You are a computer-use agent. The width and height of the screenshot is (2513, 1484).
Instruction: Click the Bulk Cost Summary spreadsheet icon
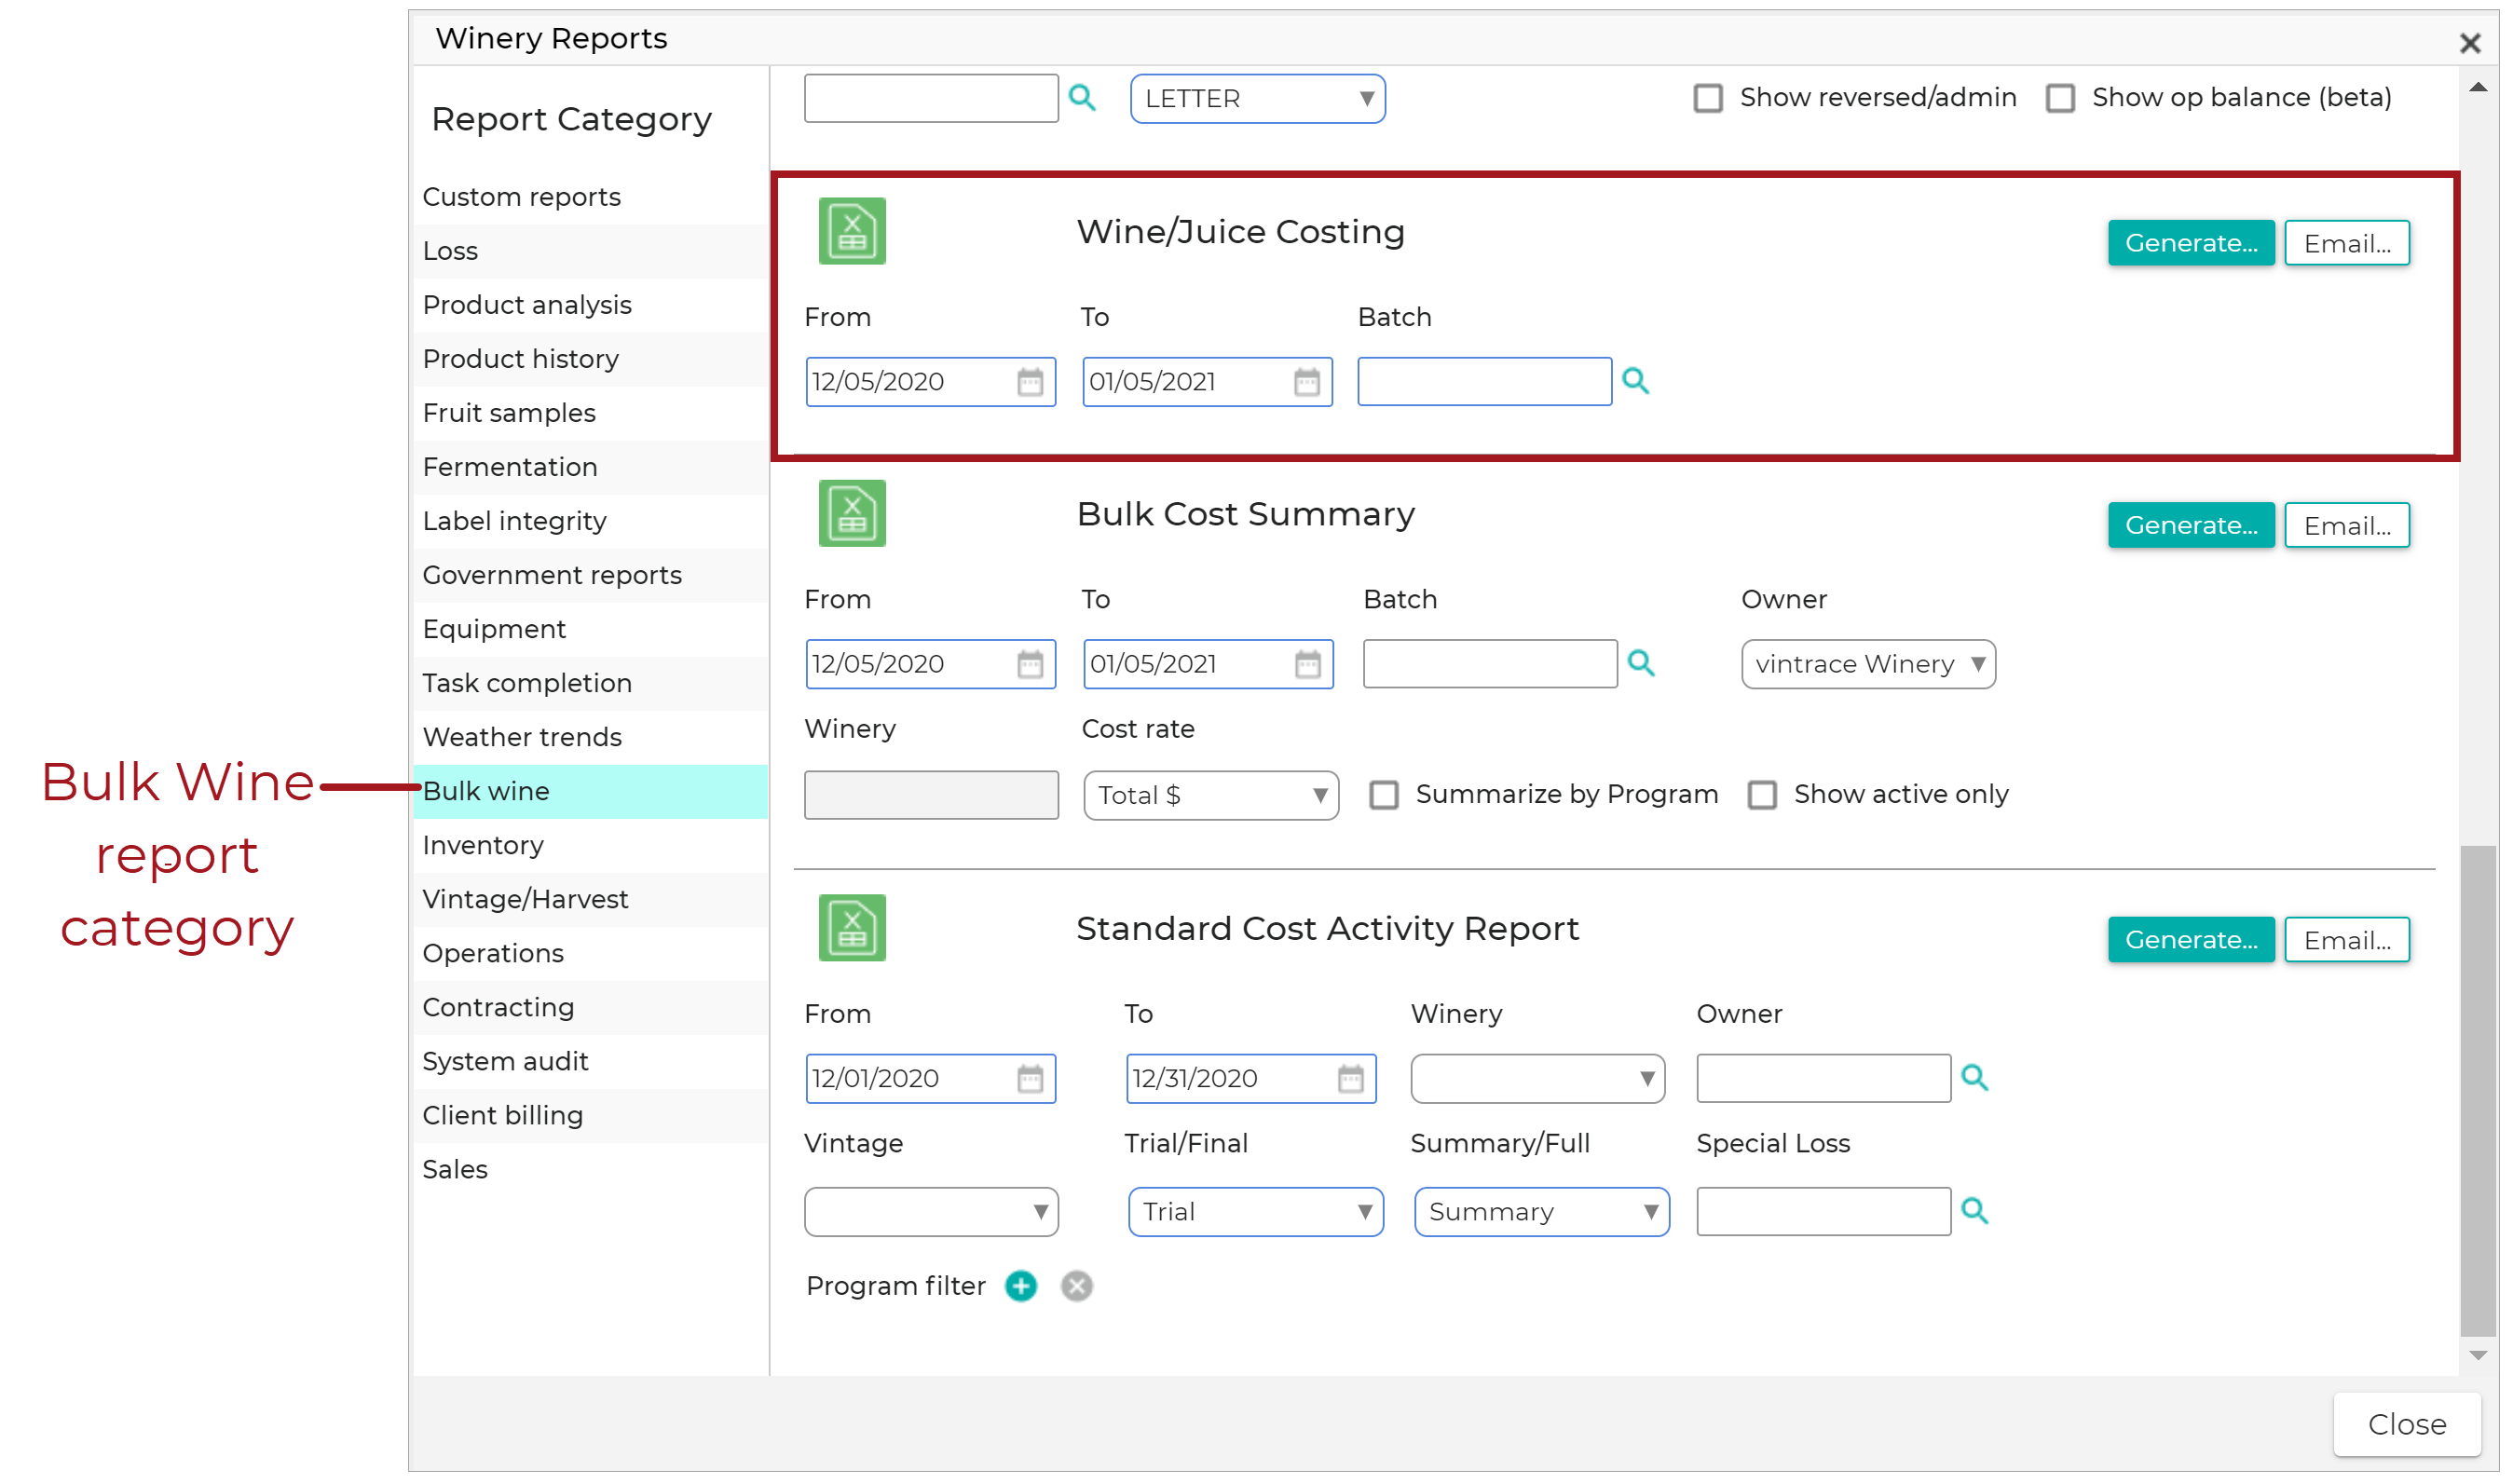coord(852,513)
